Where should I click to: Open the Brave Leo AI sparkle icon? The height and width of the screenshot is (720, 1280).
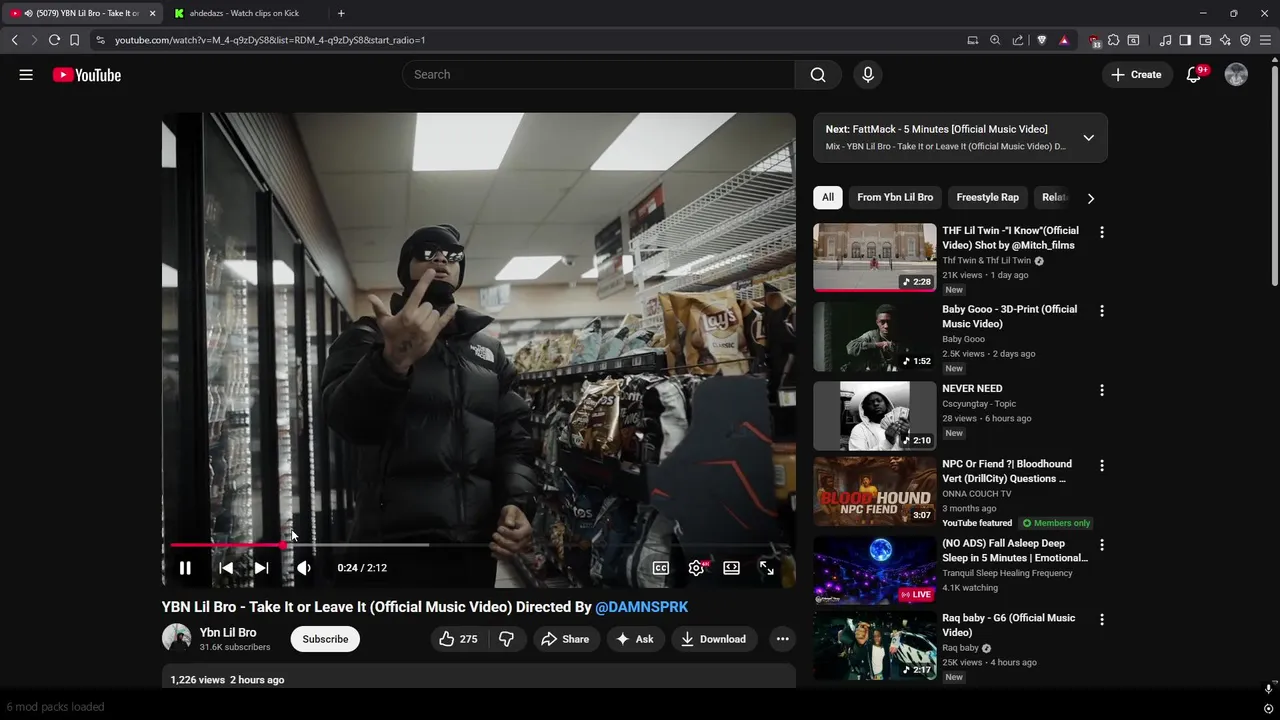tap(1225, 40)
